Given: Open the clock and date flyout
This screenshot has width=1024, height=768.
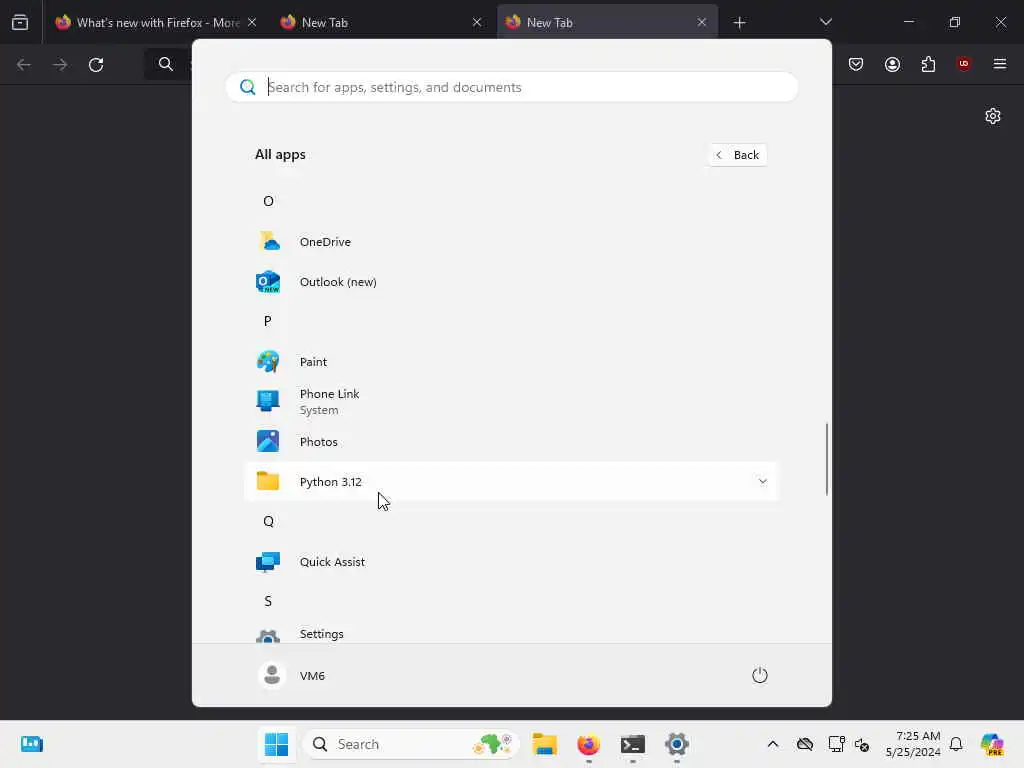Looking at the screenshot, I should tap(913, 744).
